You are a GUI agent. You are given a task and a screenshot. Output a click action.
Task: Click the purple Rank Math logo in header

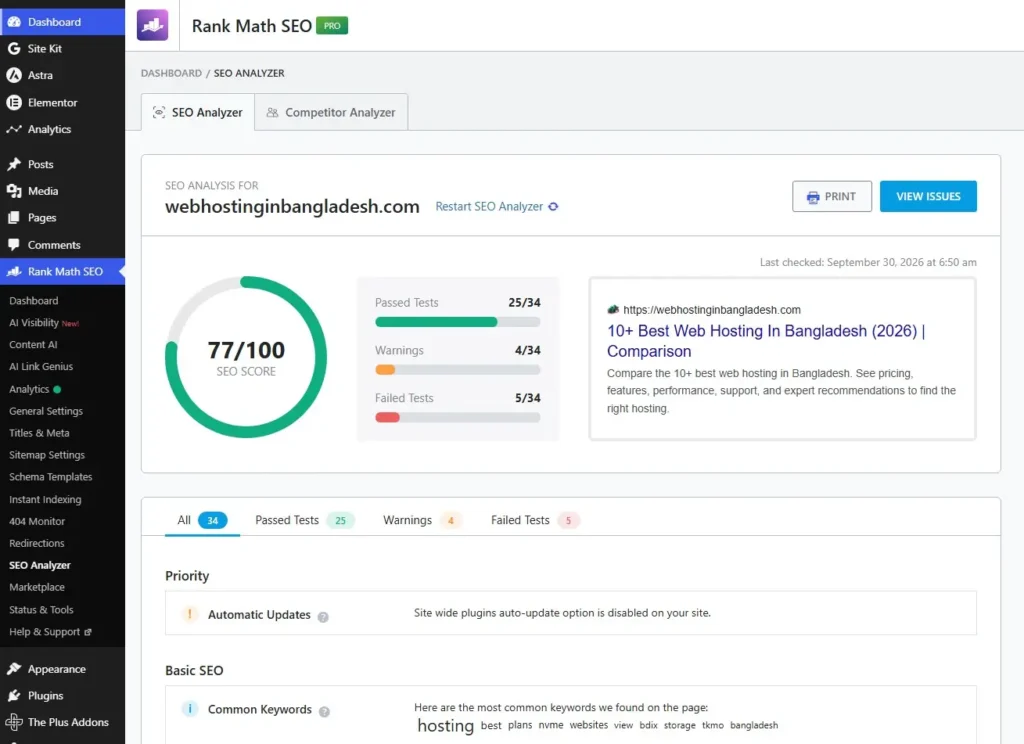coord(152,25)
